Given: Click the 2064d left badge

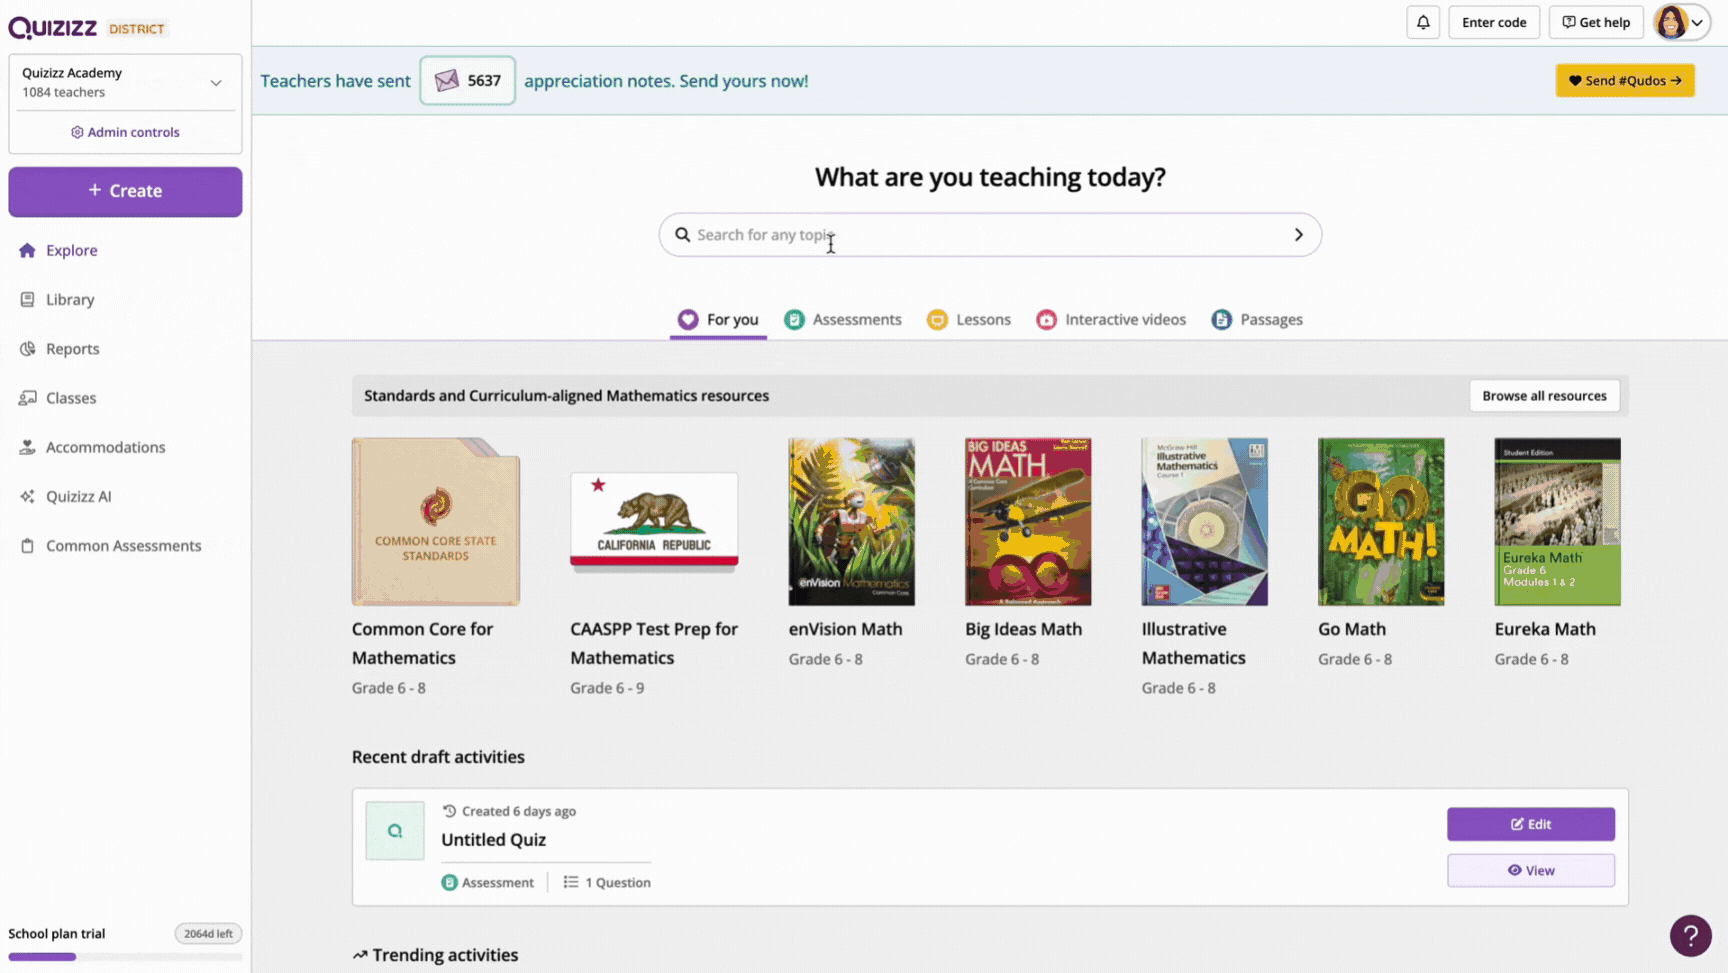Looking at the screenshot, I should 208,933.
